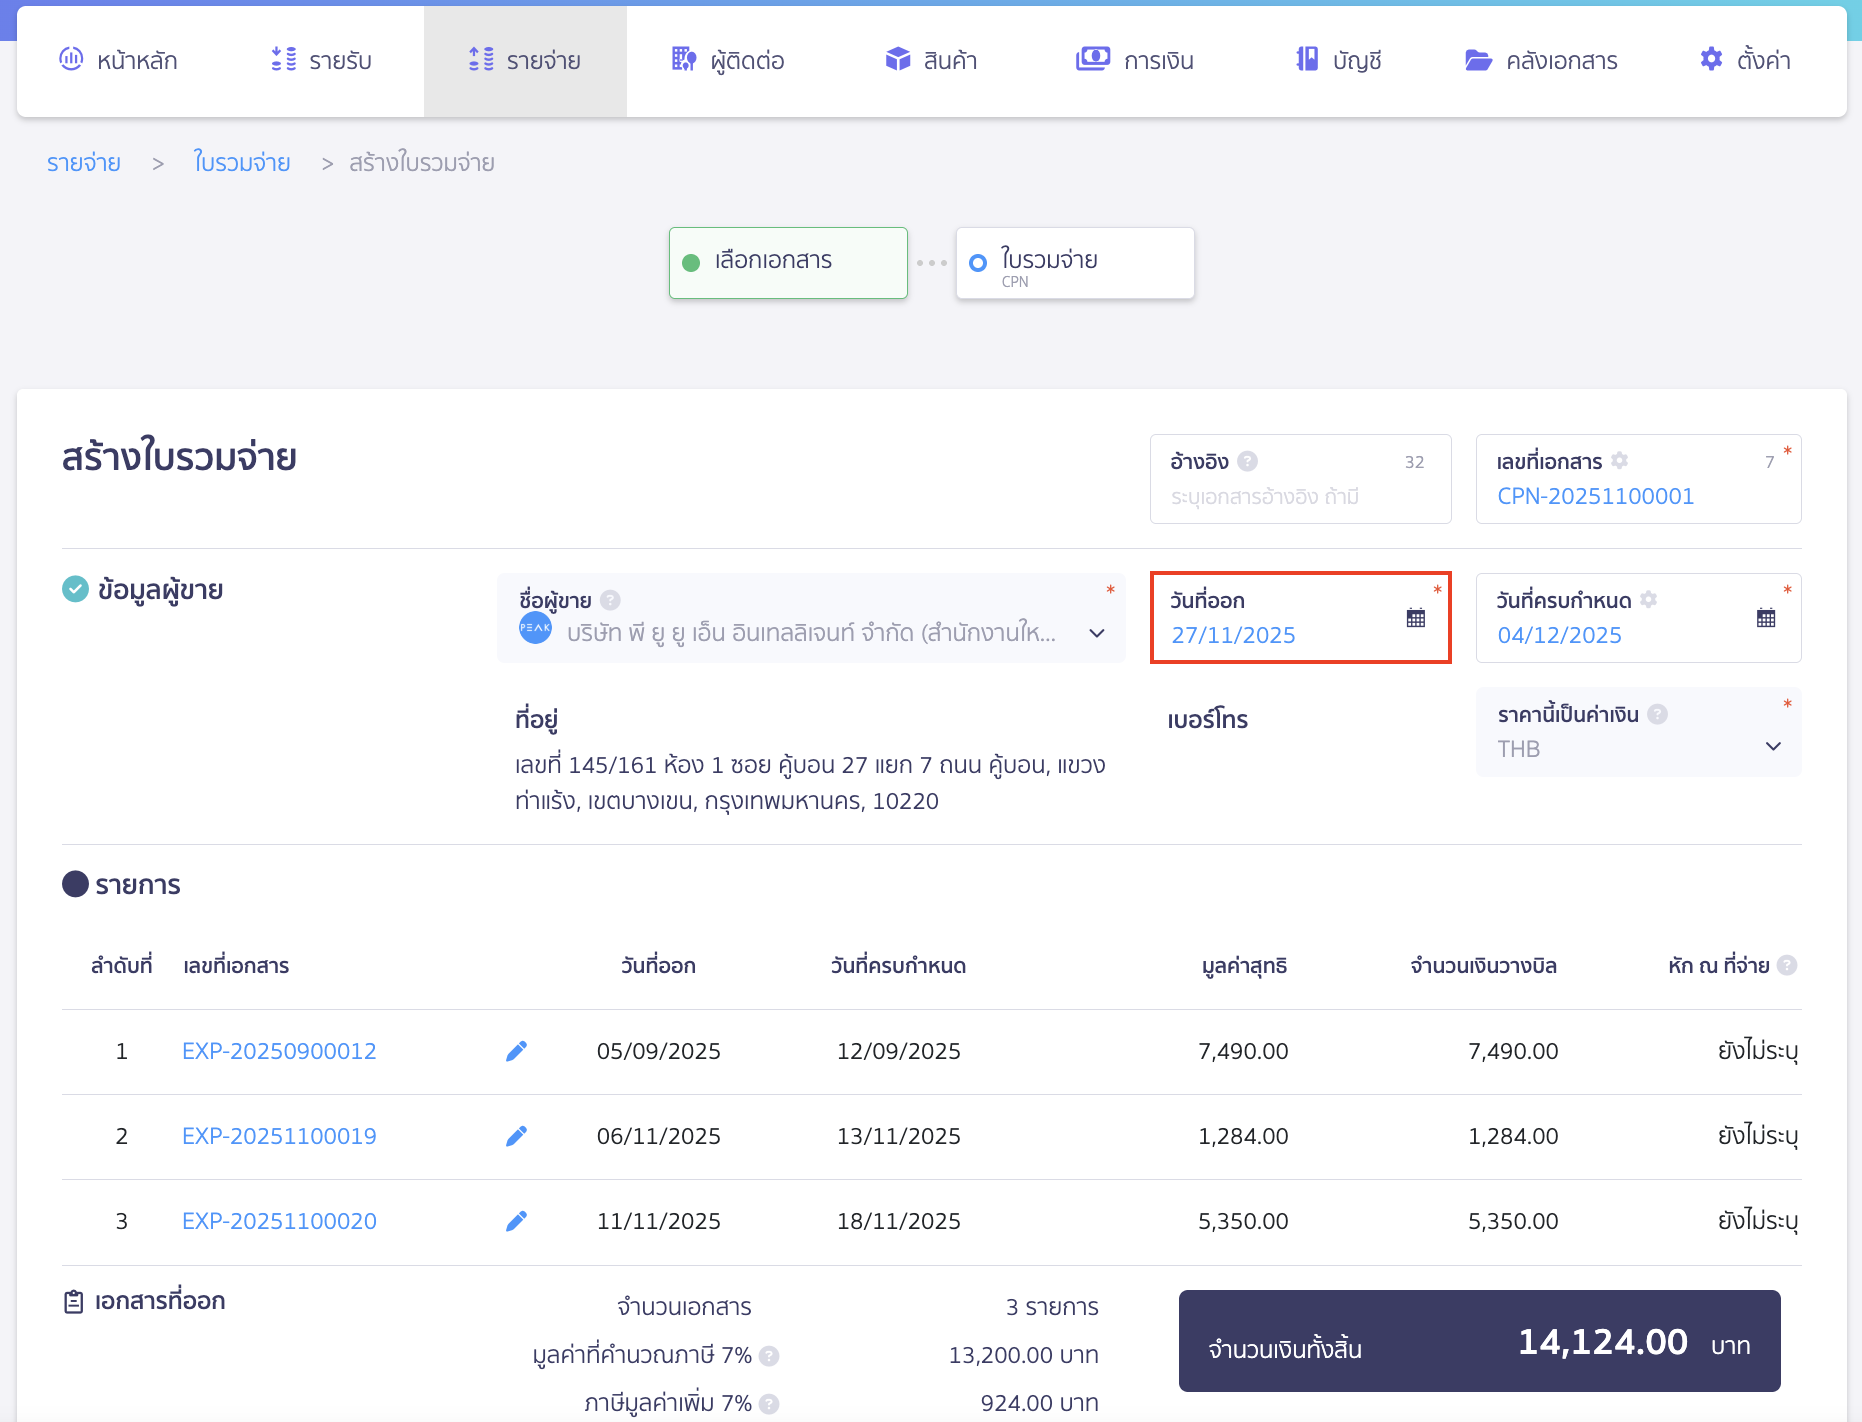The width and height of the screenshot is (1862, 1422).
Task: Expand the ชื่อผู้ขาย vendor dropdown
Action: point(1096,633)
